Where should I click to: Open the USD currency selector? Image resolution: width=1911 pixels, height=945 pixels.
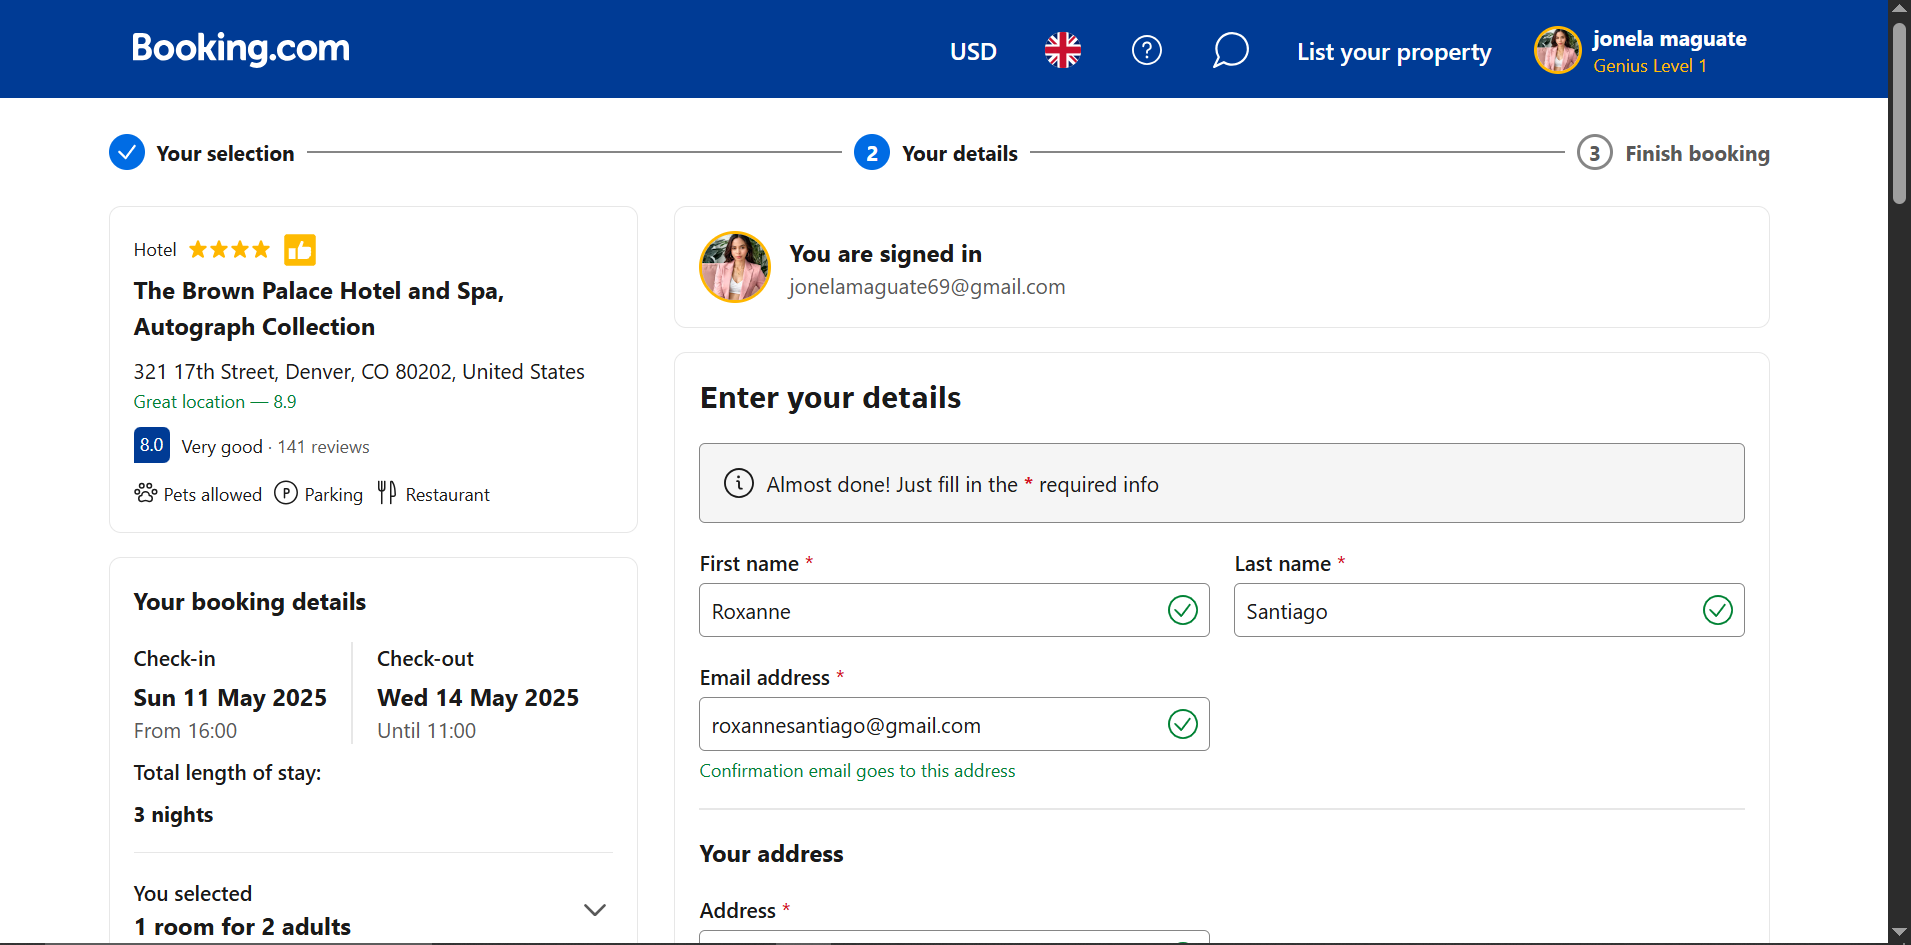pos(973,51)
